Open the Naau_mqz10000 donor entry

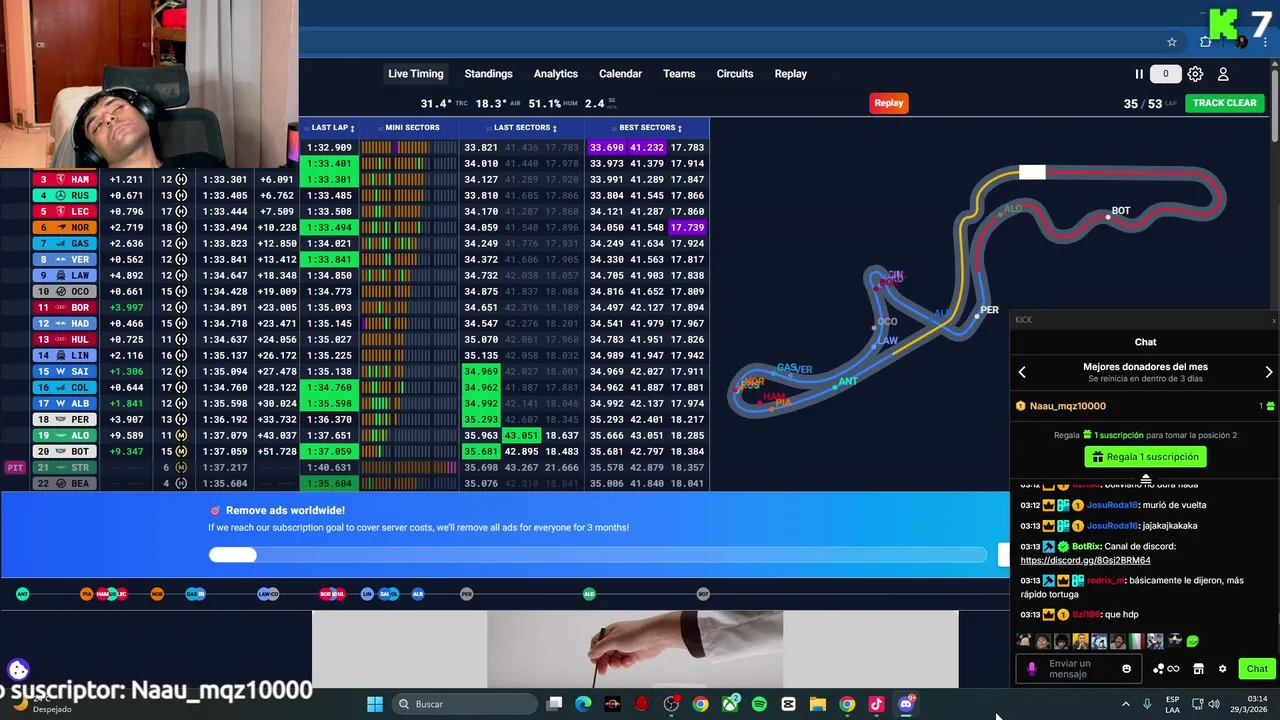click(x=1145, y=406)
